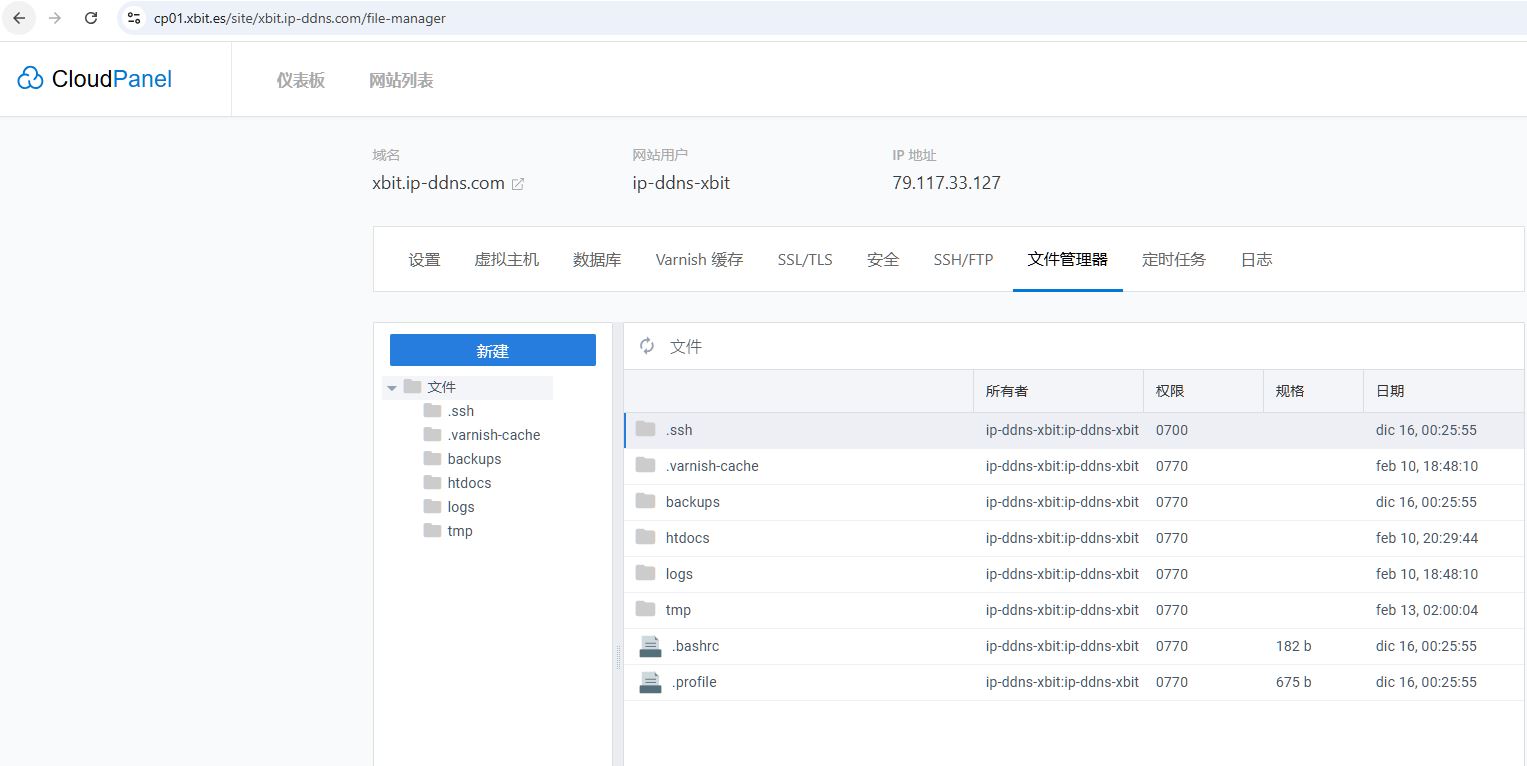Open external link icon beside xbit.ip-ddns.com

518,184
